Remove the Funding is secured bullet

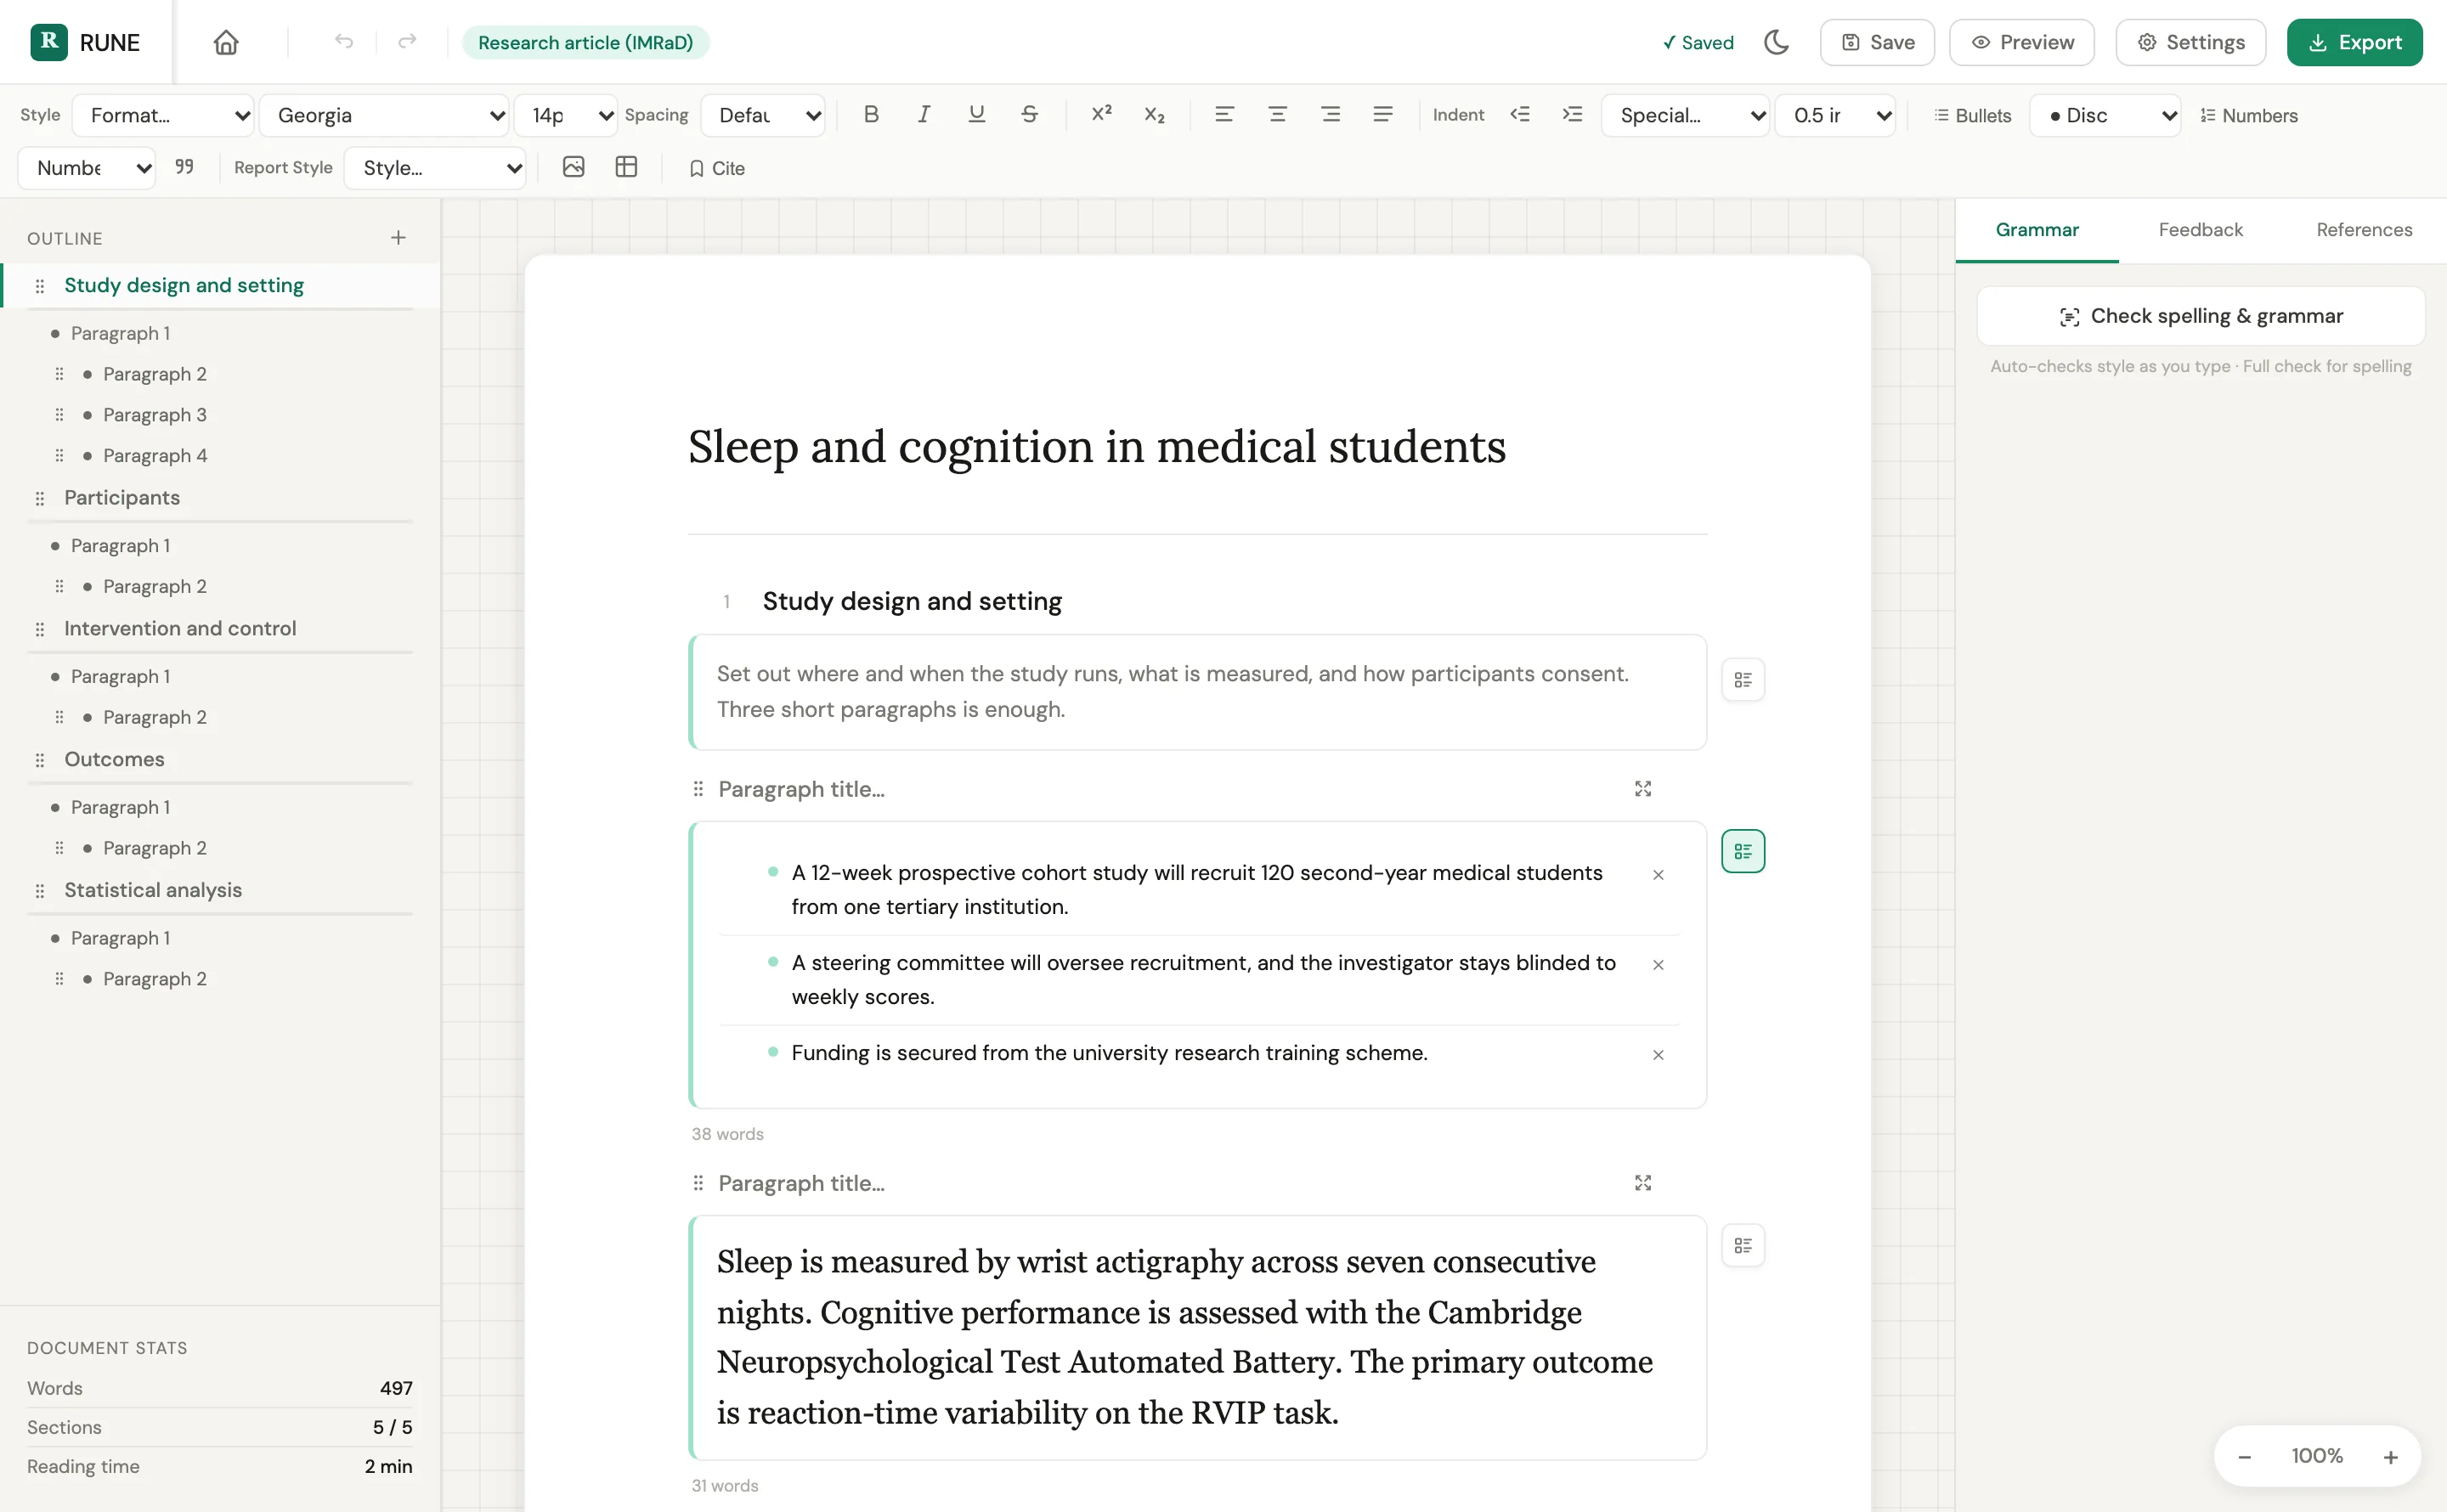pos(1658,1054)
